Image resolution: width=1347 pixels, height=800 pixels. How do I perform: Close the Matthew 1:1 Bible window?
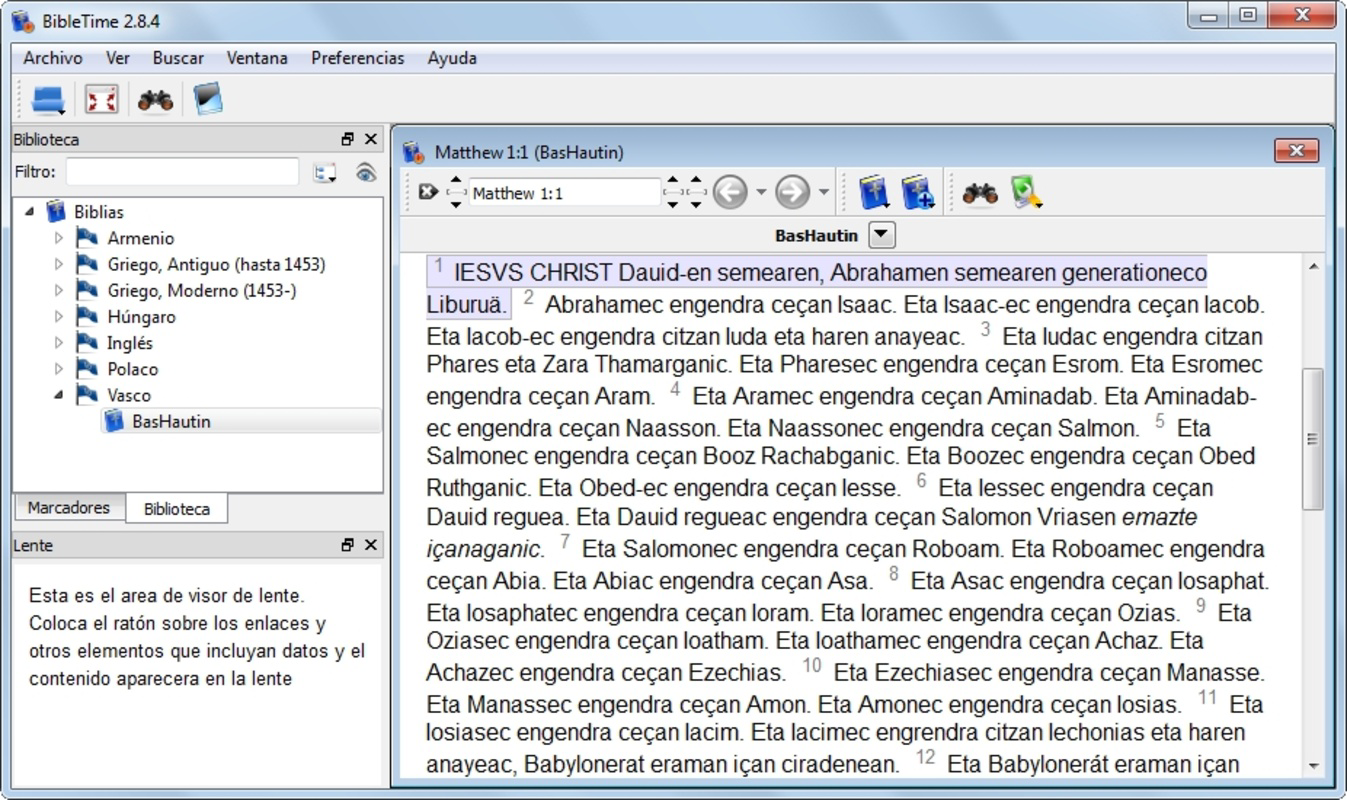1297,151
